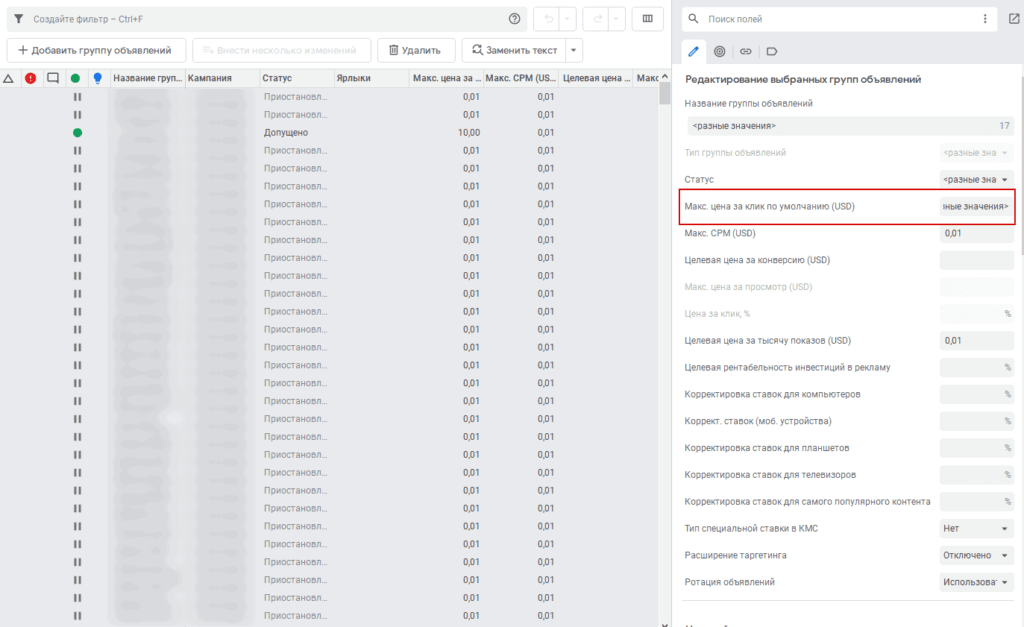Click the Создайте фильтр input field
Image resolution: width=1024 pixels, height=627 pixels.
(x=264, y=19)
